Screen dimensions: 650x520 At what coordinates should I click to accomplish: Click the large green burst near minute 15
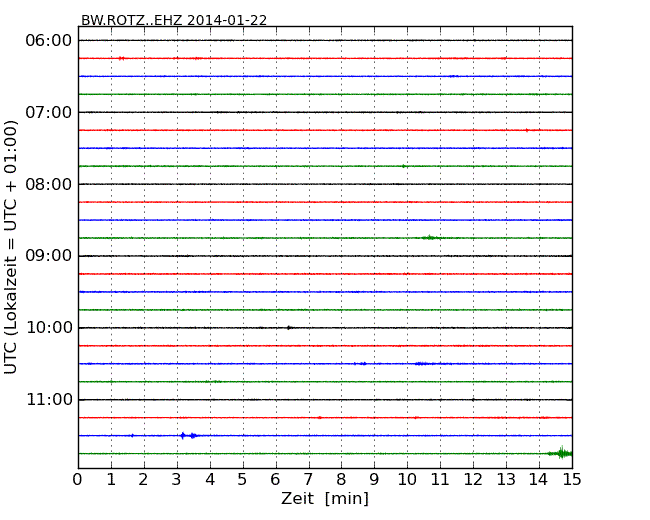(x=560, y=453)
